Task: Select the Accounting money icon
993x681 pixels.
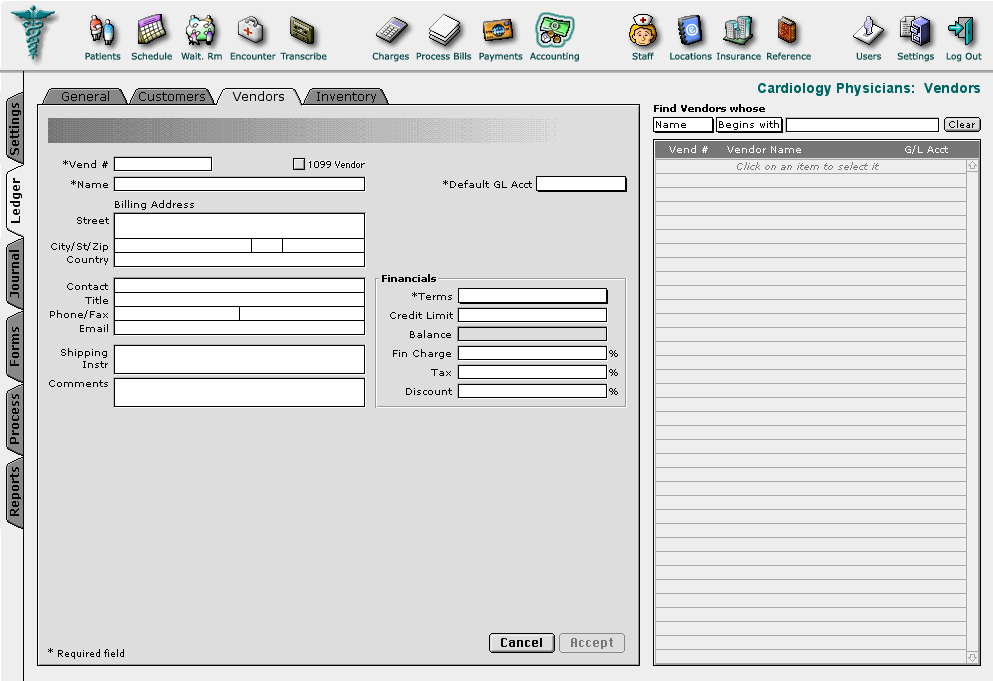Action: [554, 30]
